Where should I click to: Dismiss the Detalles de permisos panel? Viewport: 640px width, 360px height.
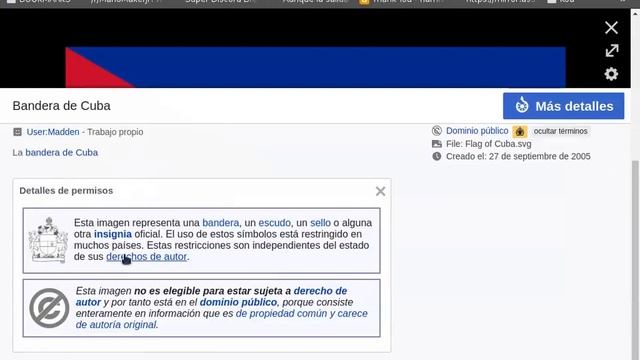point(380,191)
